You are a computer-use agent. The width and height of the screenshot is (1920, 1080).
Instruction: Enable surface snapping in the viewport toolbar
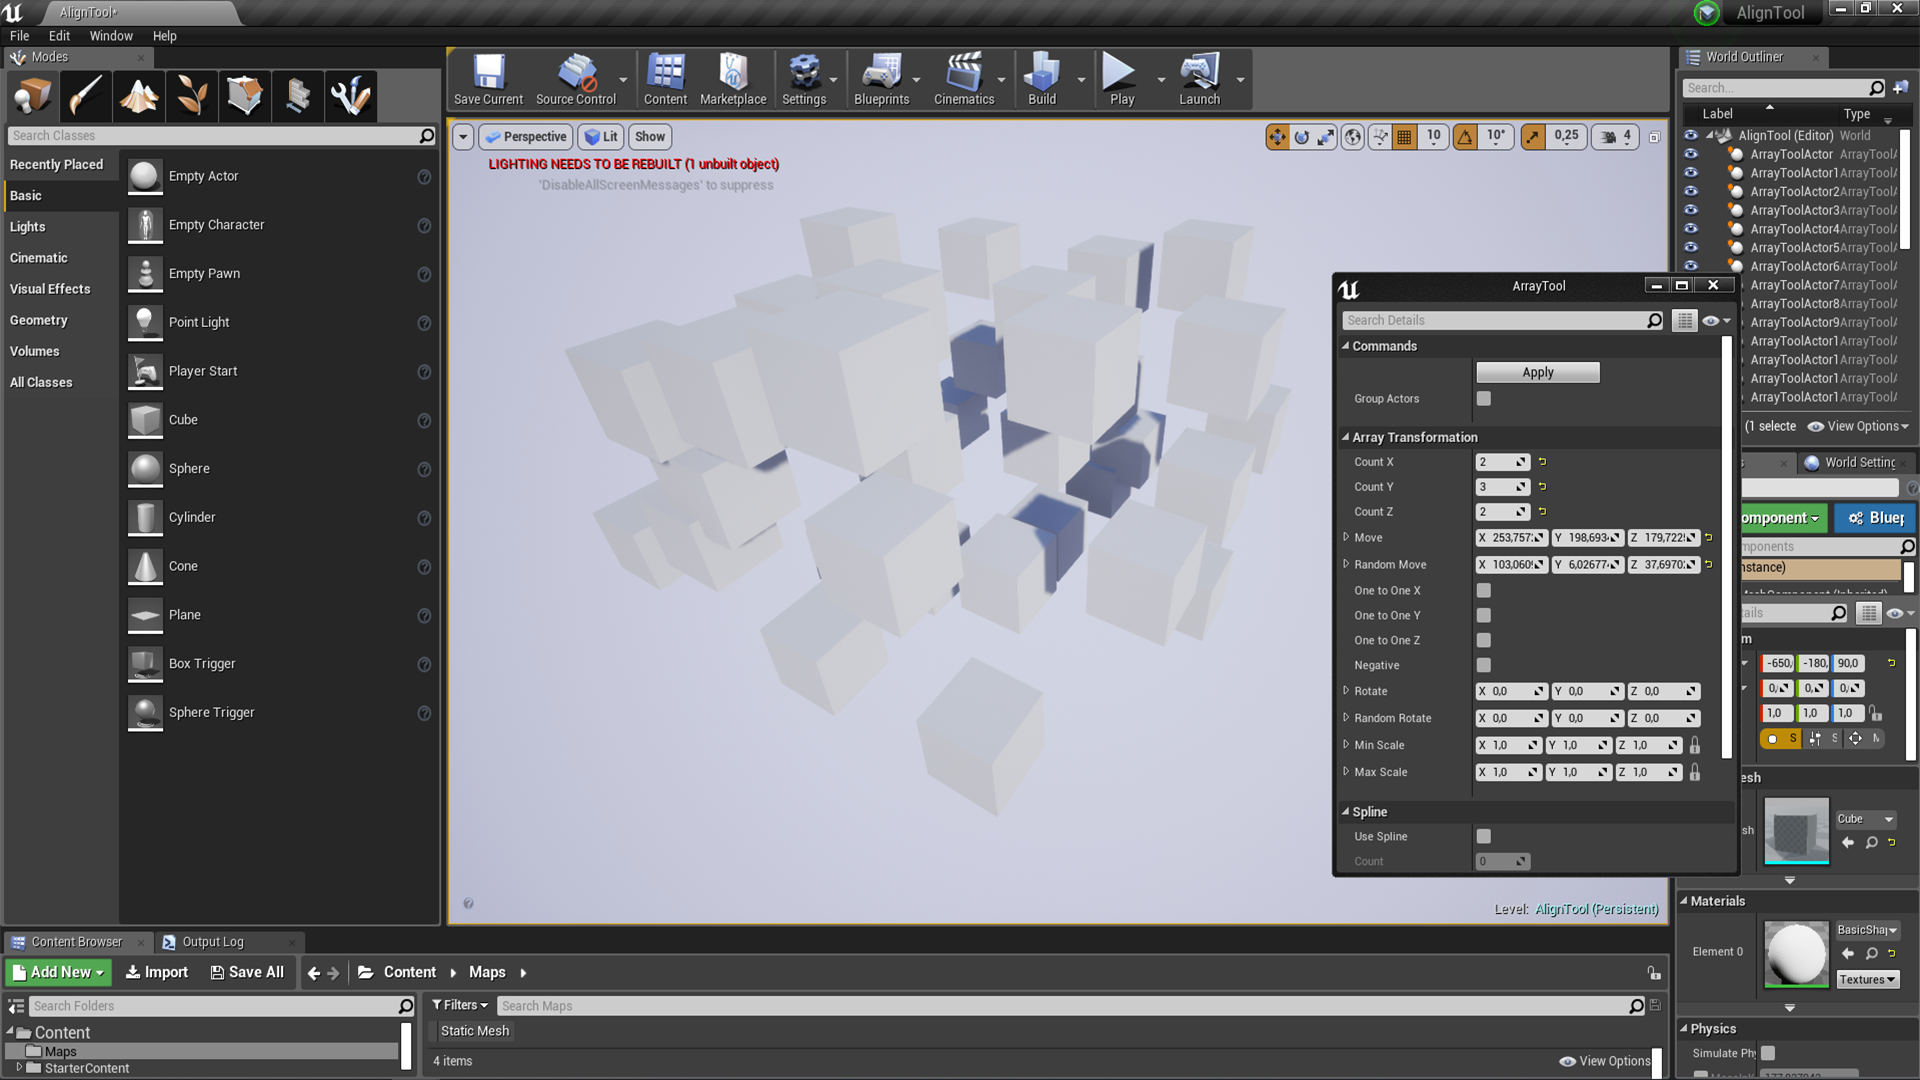click(1378, 137)
